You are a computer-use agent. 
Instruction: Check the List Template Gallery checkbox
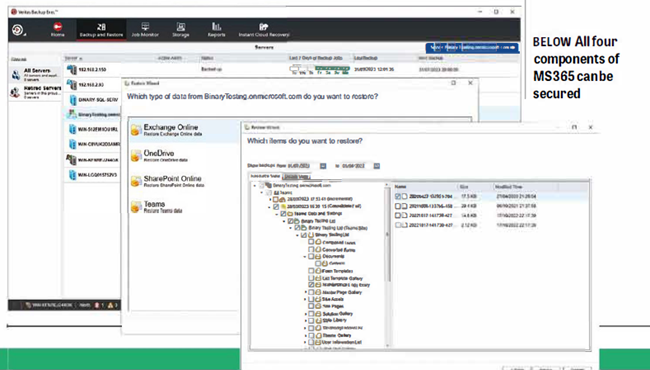[311, 278]
